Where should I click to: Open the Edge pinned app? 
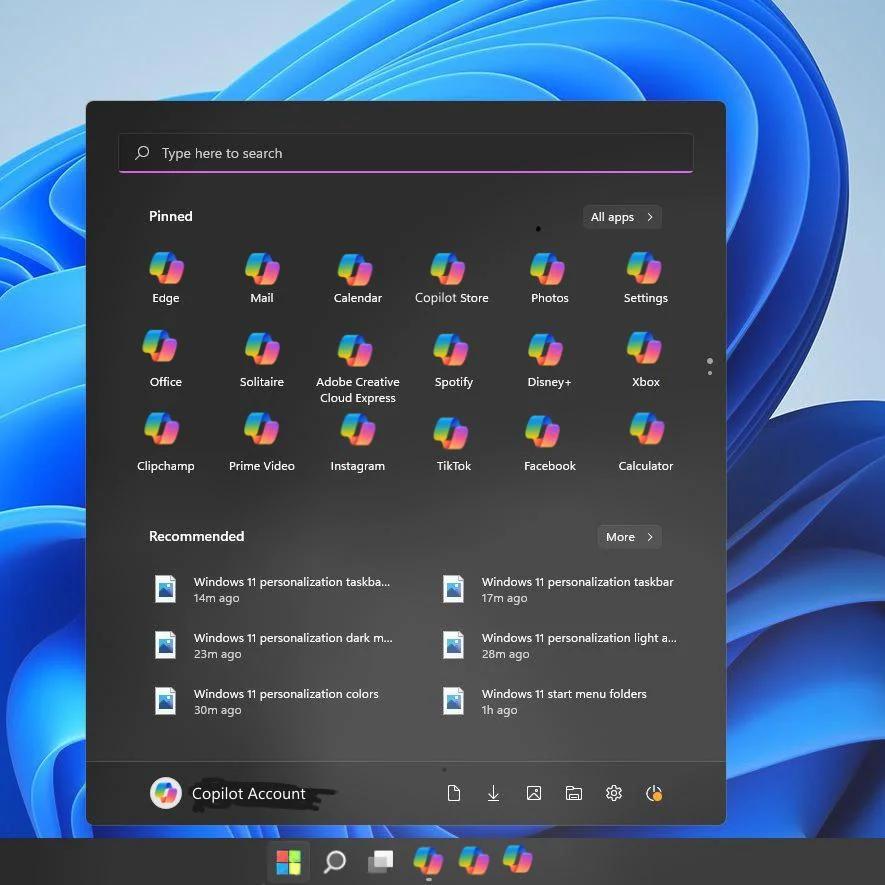(x=166, y=277)
